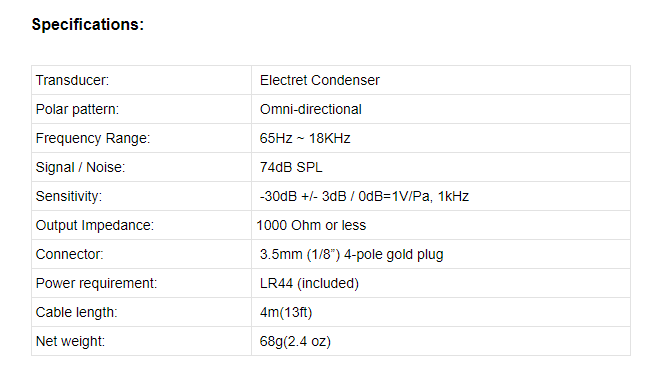Select the Sensitivity label cell

click(x=141, y=196)
